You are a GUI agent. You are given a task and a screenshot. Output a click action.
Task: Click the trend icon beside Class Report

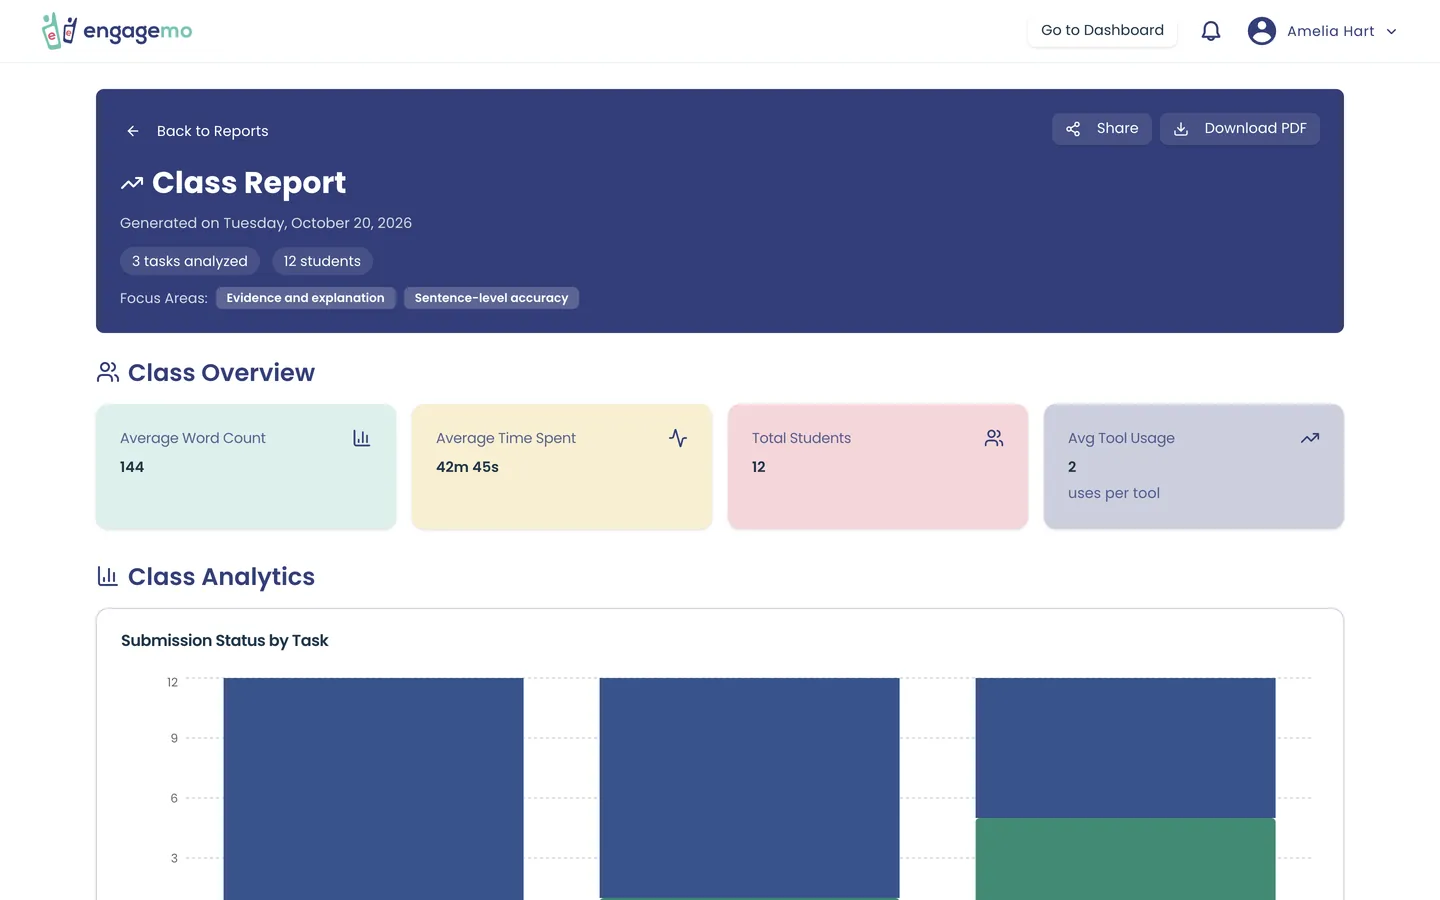point(132,183)
